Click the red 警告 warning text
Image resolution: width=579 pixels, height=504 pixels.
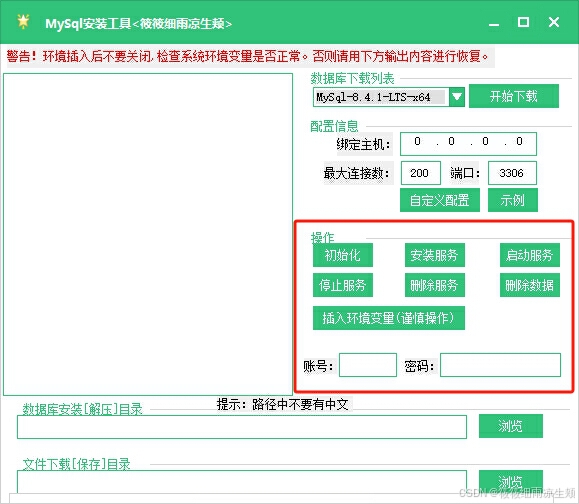pos(247,56)
